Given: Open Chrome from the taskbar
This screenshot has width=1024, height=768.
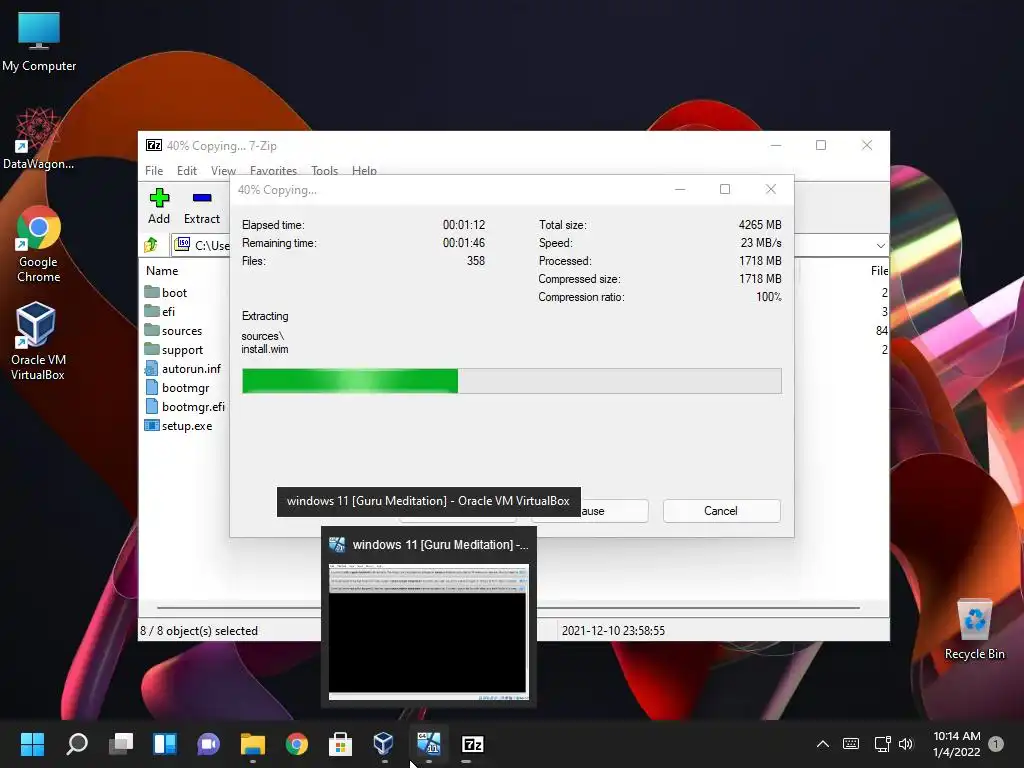Looking at the screenshot, I should point(296,744).
